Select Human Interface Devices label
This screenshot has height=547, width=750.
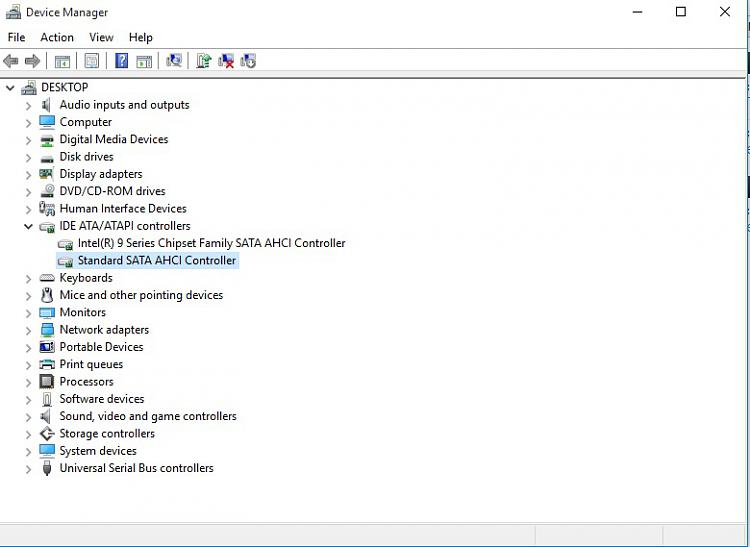[x=123, y=208]
